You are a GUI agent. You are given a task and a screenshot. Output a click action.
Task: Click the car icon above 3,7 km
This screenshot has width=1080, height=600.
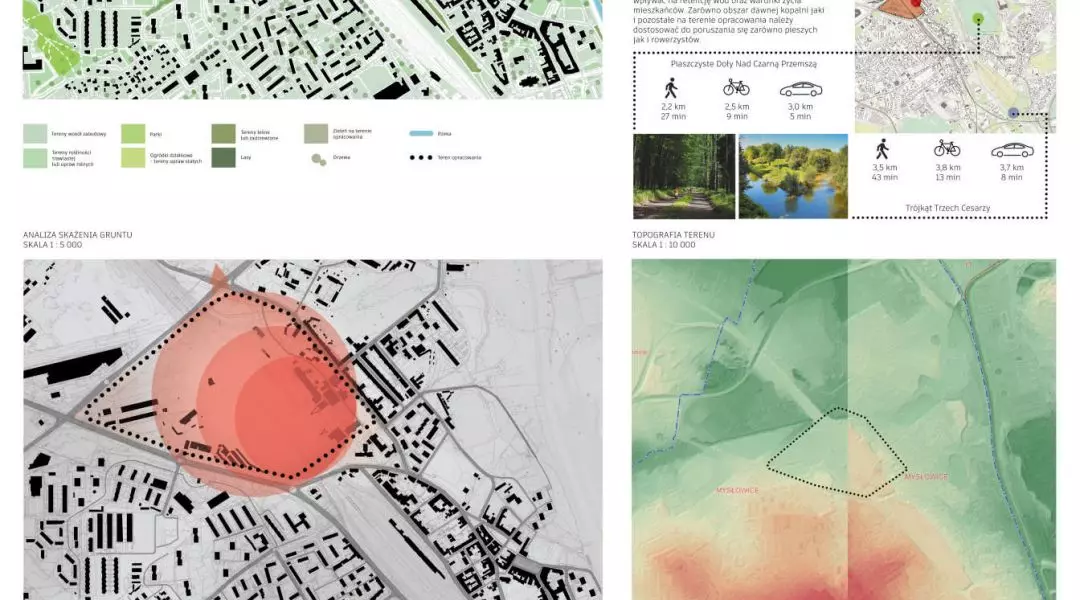pos(1012,150)
